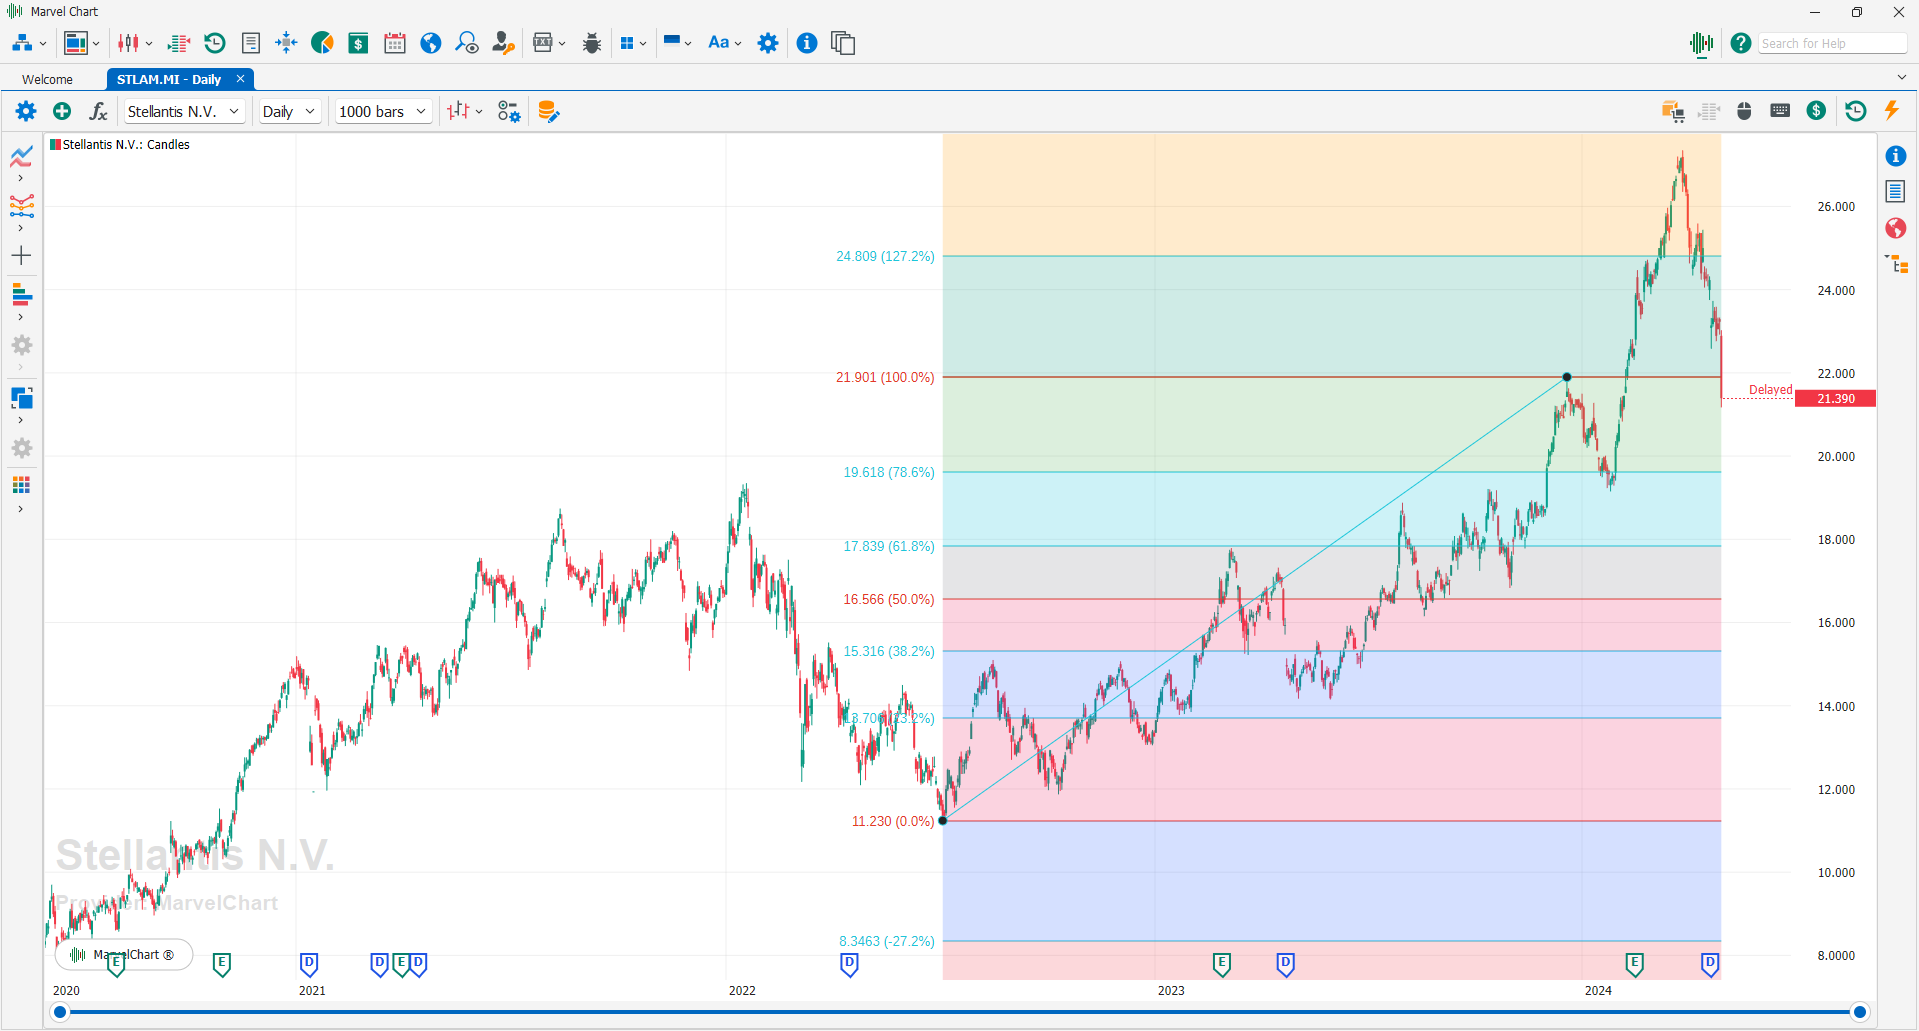The height and width of the screenshot is (1031, 1919).
Task: Open the list options gear icon
Action: [509, 111]
